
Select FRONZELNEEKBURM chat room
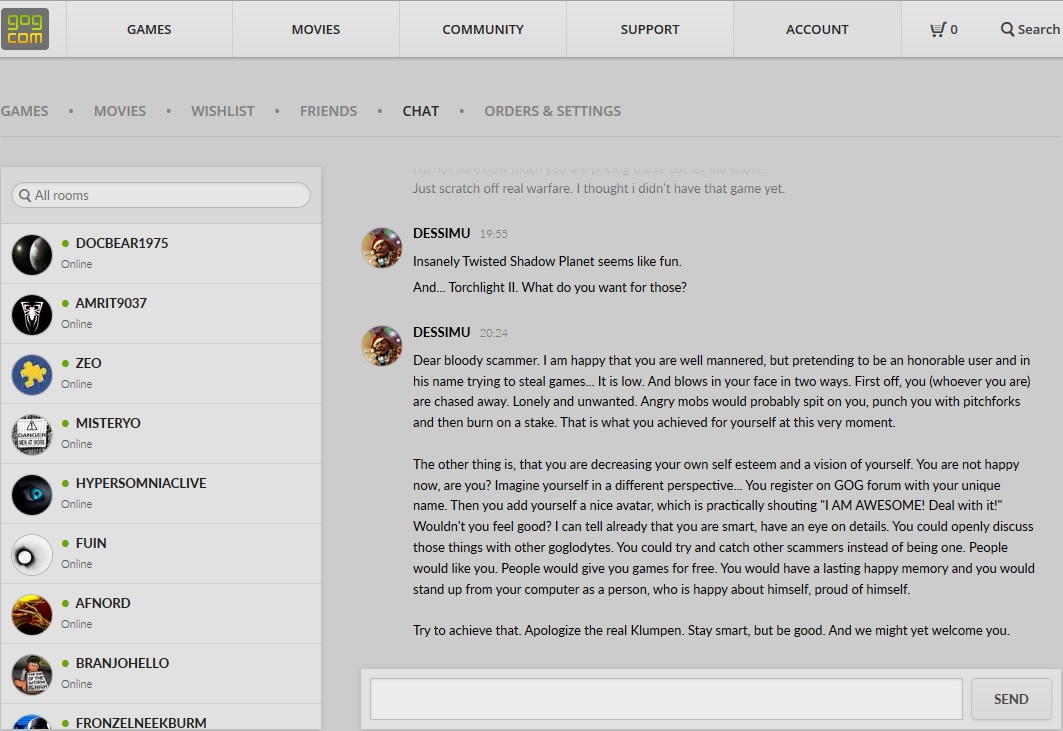161,719
